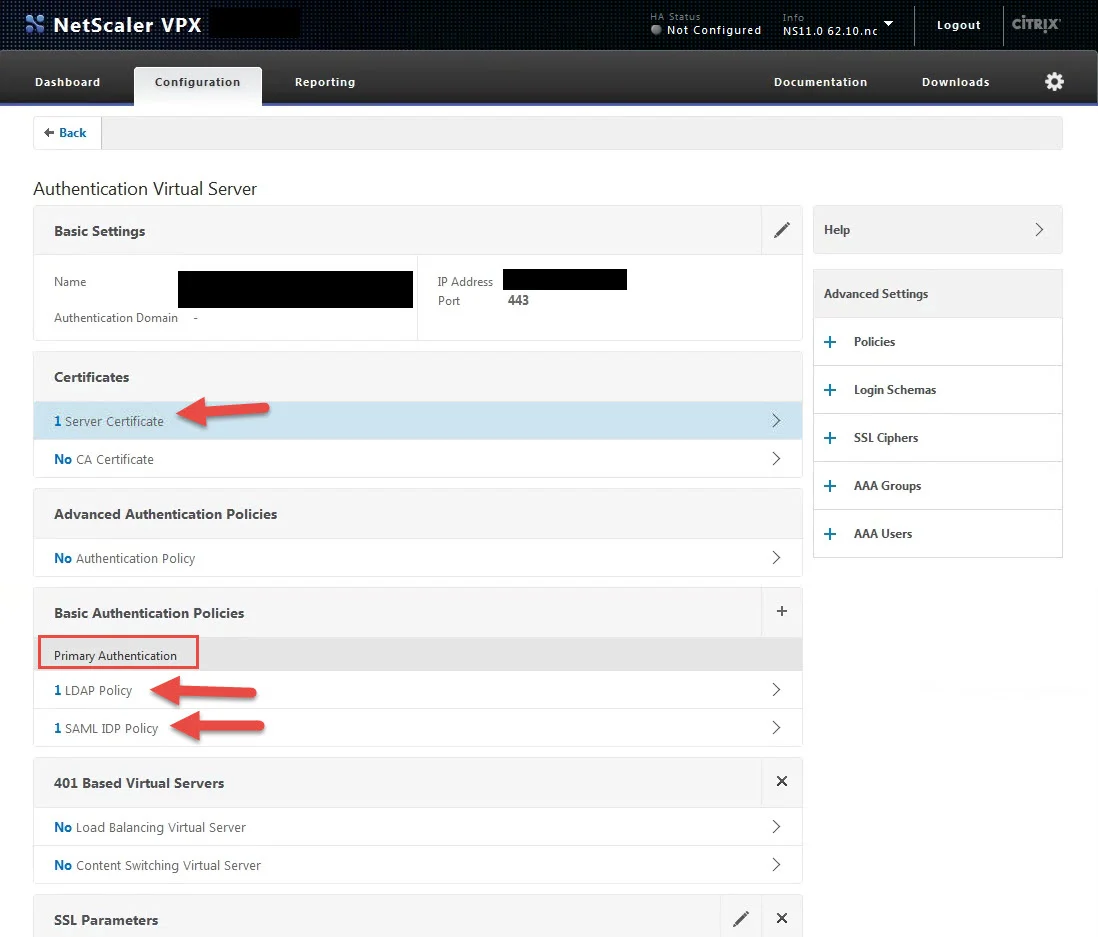Image resolution: width=1098 pixels, height=937 pixels.
Task: Open the Documentation menu item
Action: point(820,82)
